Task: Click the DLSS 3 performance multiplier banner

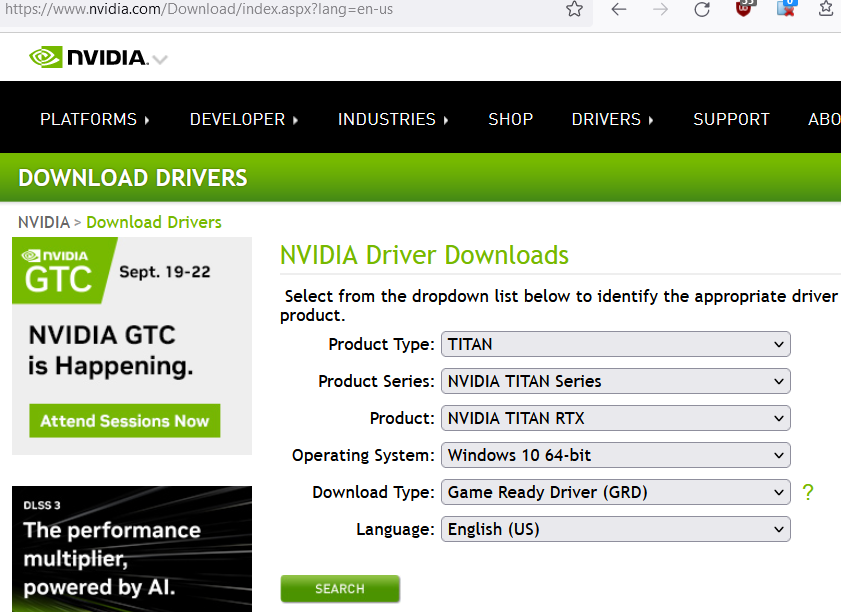Action: (132, 549)
